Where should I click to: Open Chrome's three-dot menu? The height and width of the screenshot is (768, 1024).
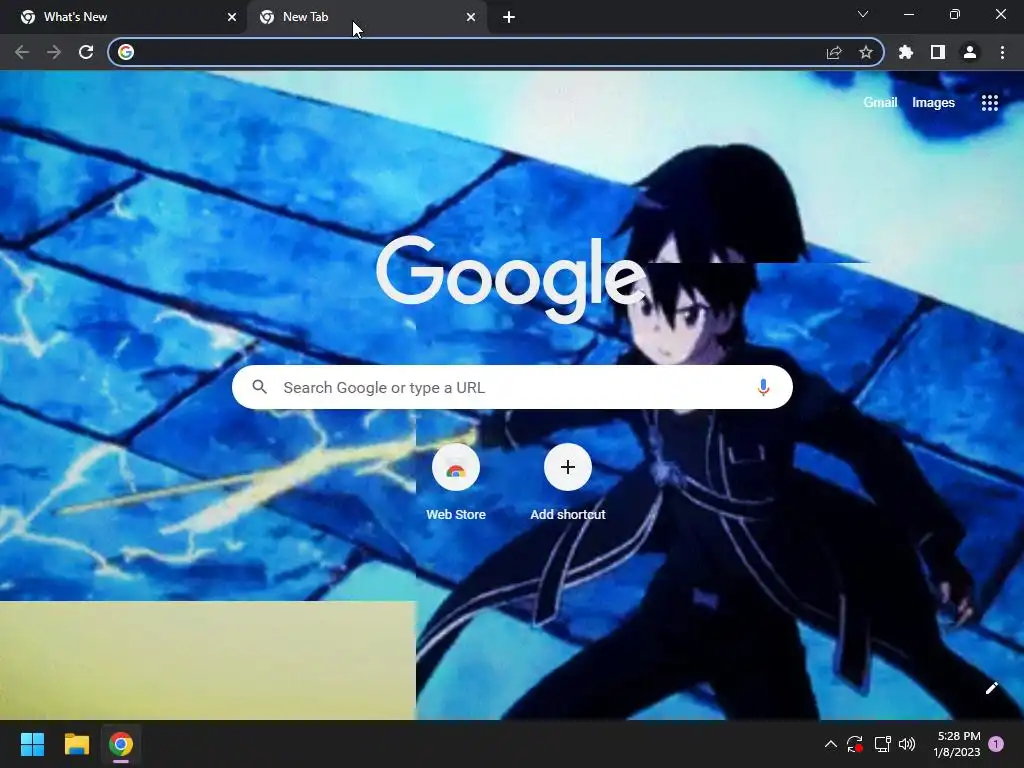coord(1002,52)
